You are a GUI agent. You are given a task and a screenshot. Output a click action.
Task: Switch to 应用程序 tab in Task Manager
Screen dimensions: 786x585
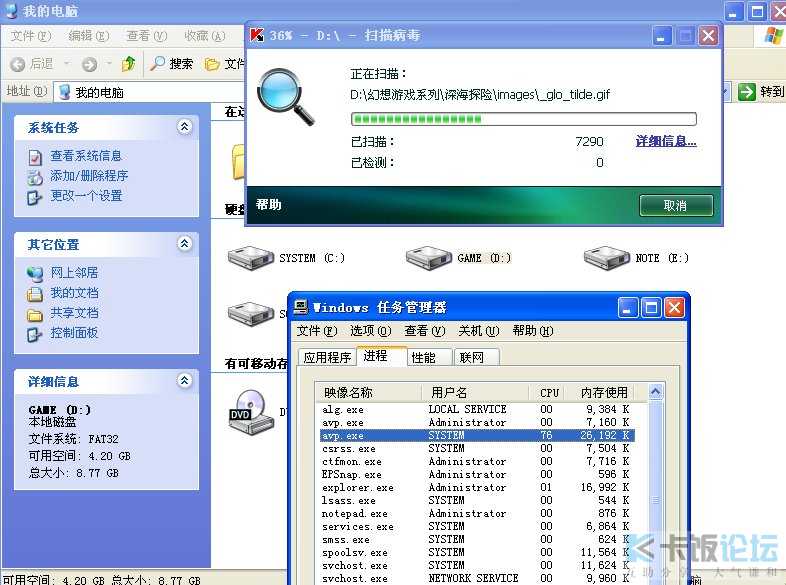pyautogui.click(x=327, y=357)
